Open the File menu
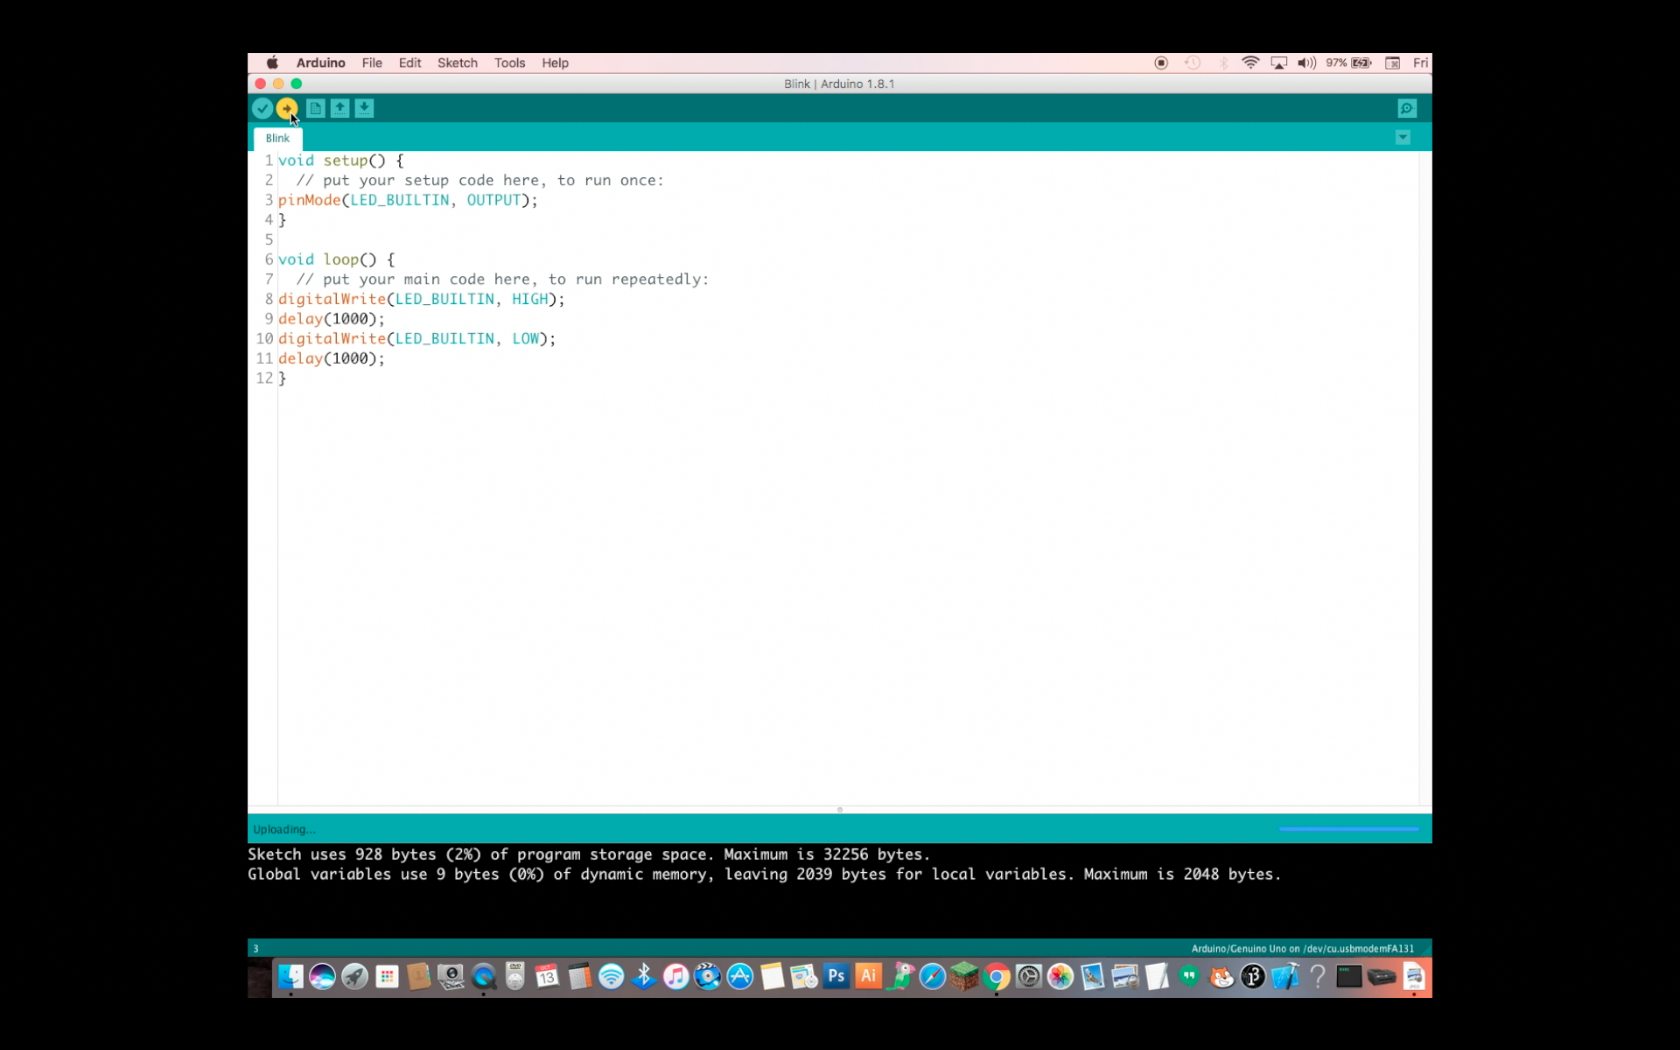The image size is (1680, 1050). (x=372, y=63)
